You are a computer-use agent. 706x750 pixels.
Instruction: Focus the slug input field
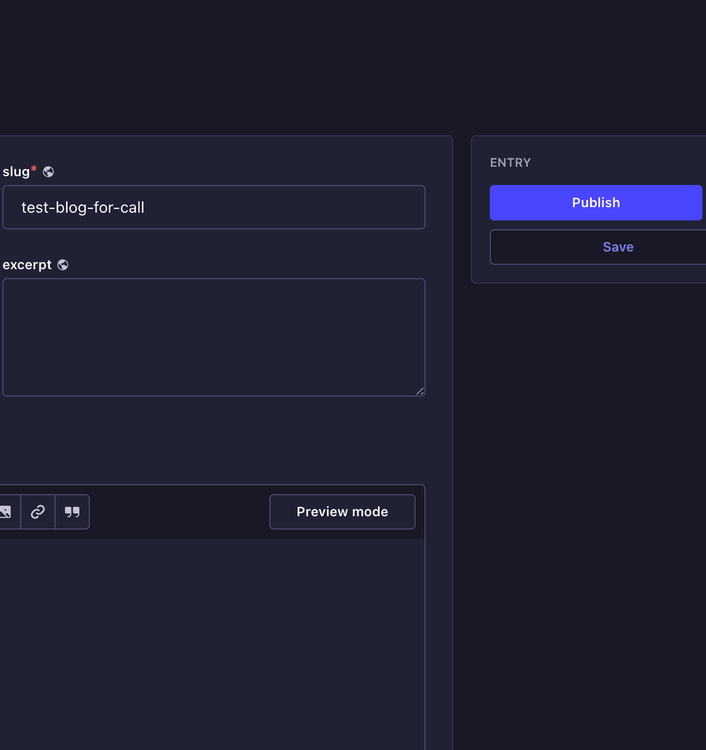click(213, 207)
